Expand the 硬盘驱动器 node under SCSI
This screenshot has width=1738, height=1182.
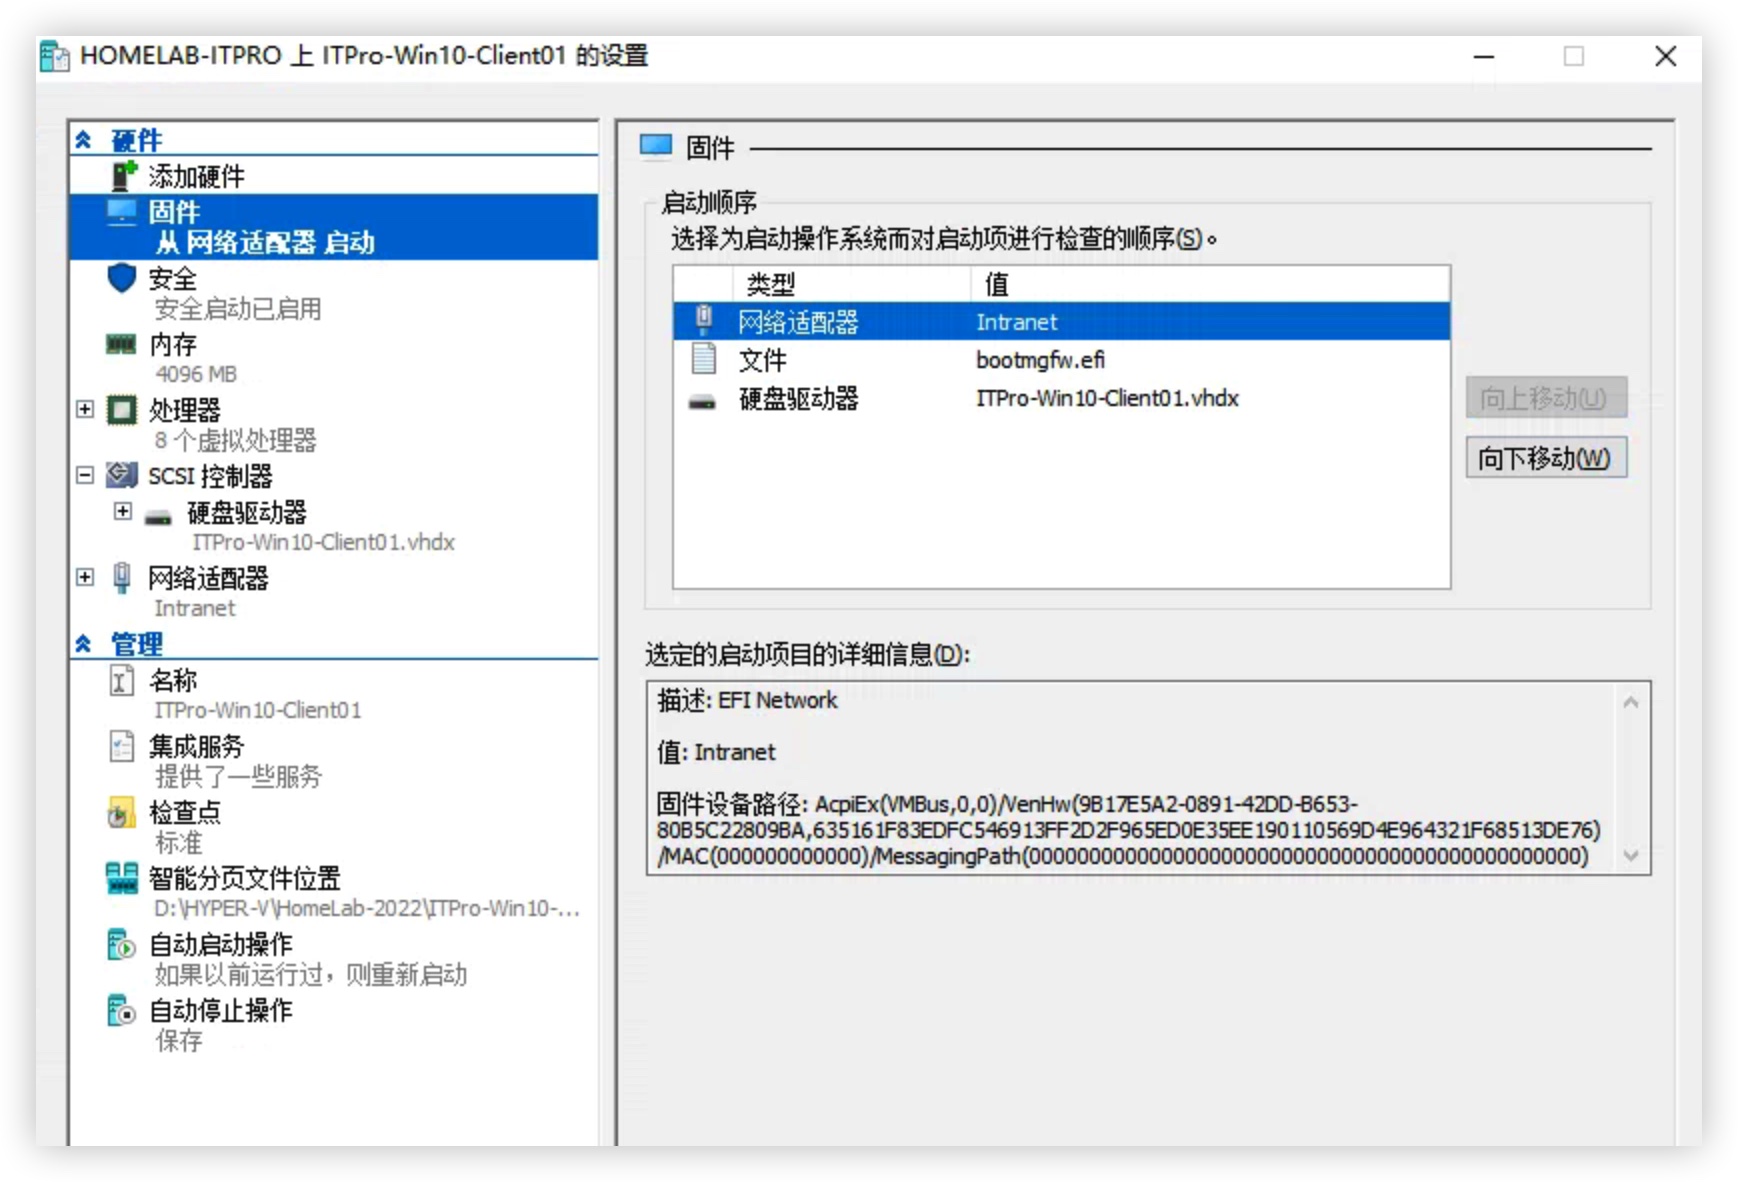point(122,511)
